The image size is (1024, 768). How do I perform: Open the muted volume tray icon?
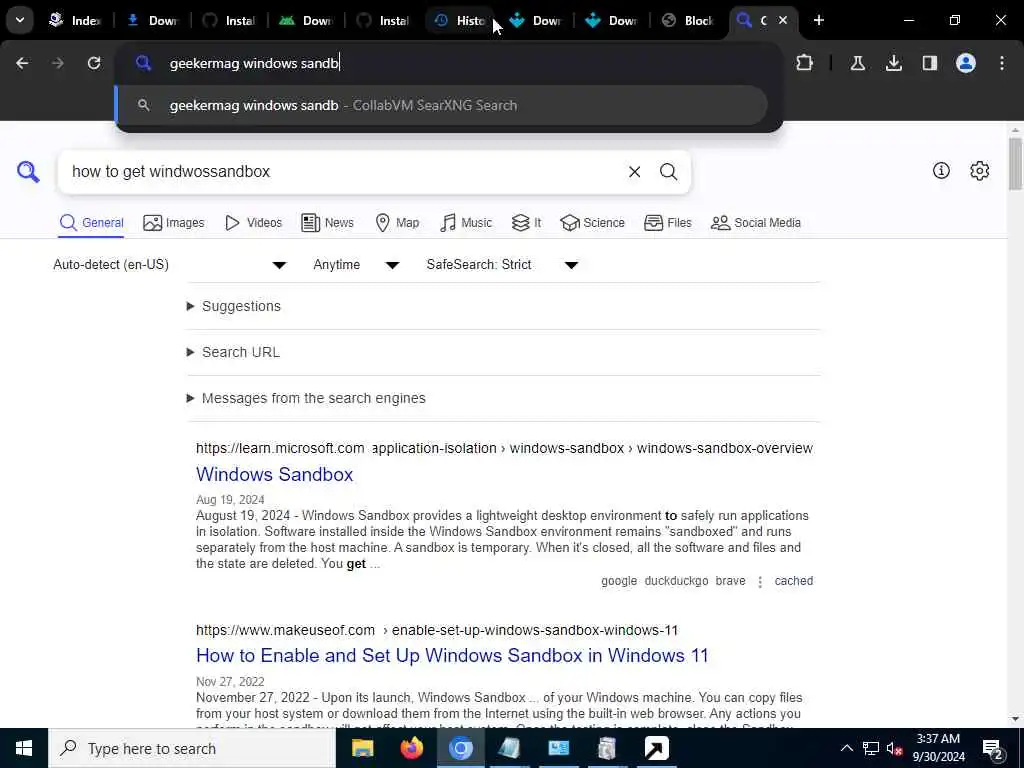point(894,748)
